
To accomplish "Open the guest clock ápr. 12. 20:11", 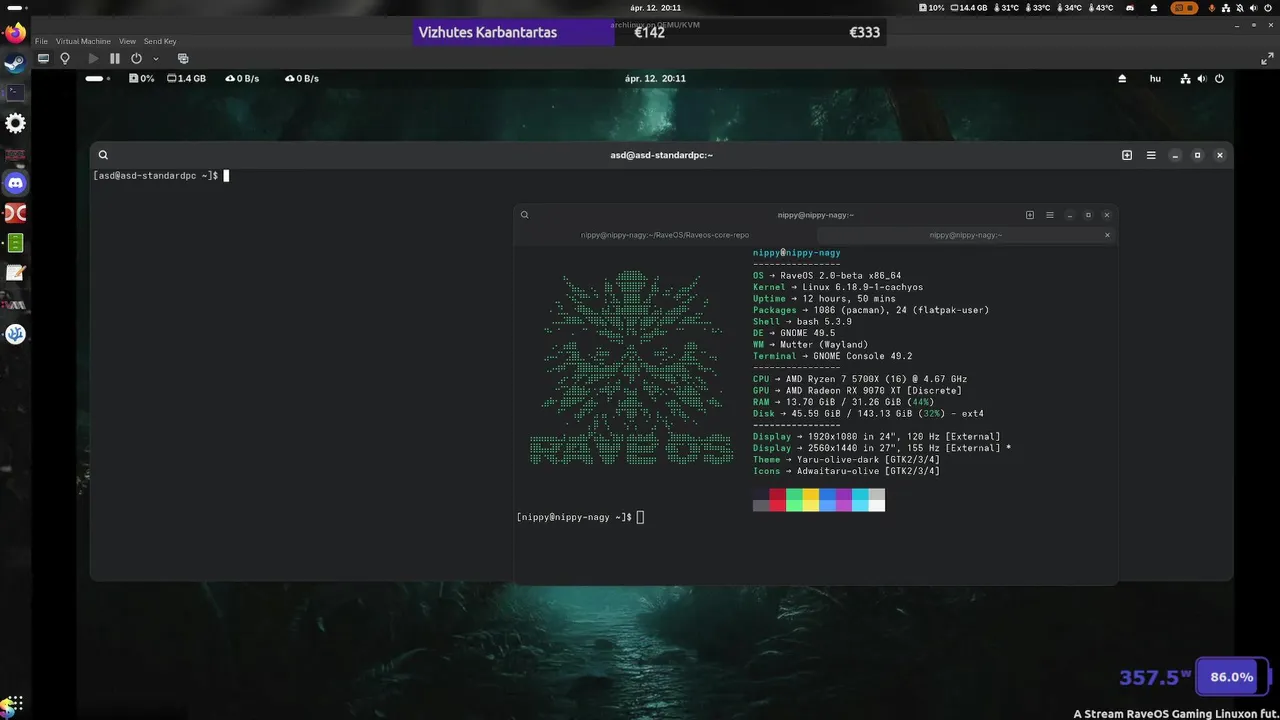I will point(655,78).
